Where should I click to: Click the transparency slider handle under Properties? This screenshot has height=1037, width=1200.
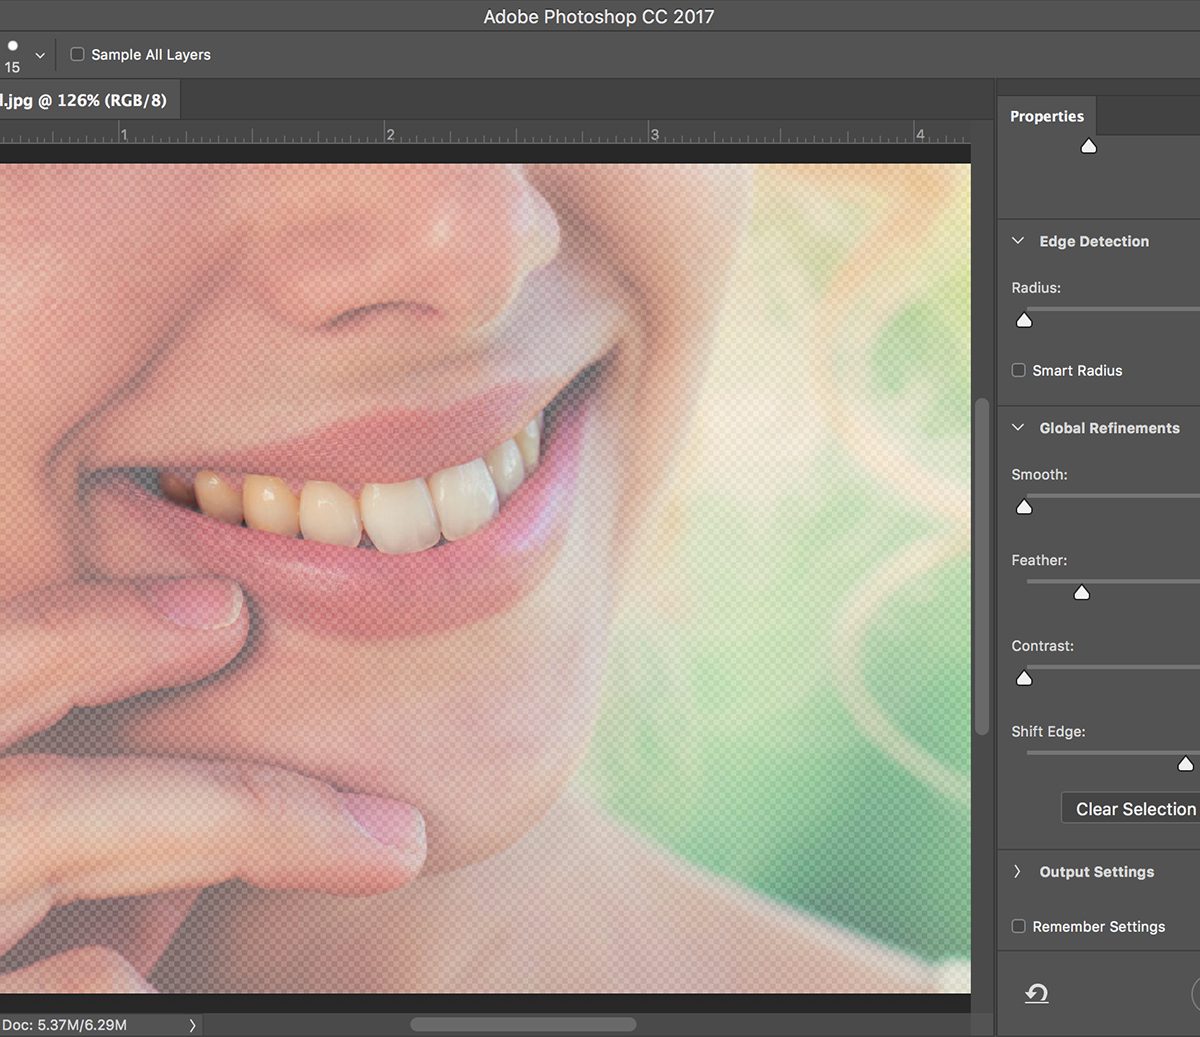pyautogui.click(x=1088, y=146)
